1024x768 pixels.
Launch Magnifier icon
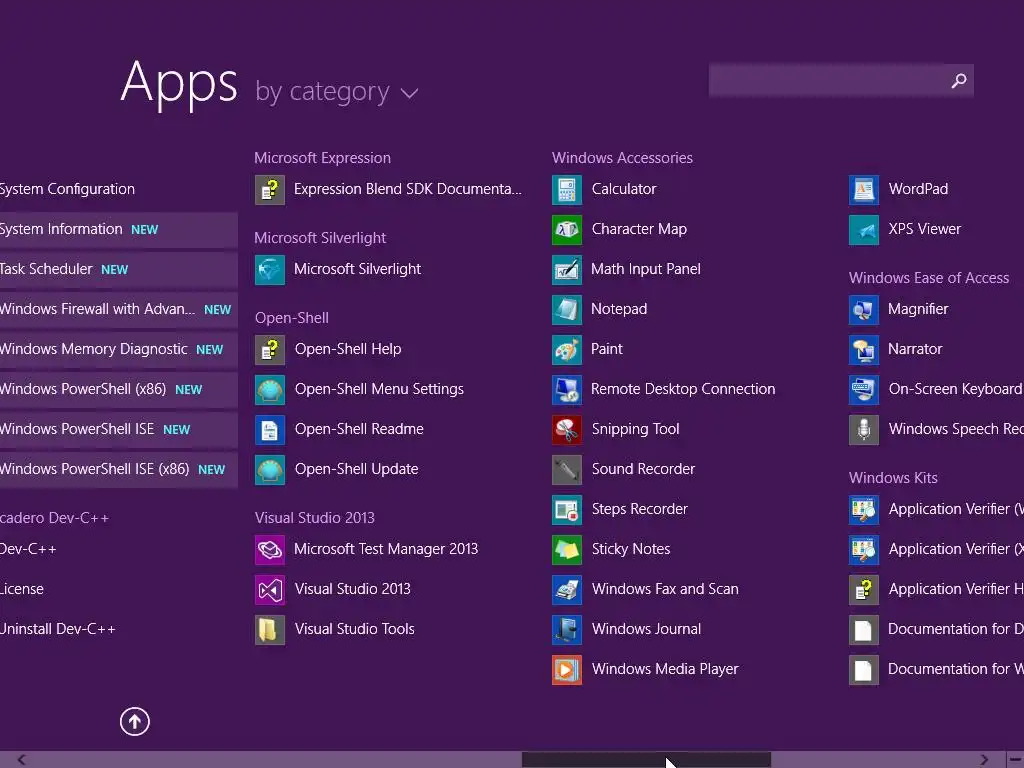(863, 310)
